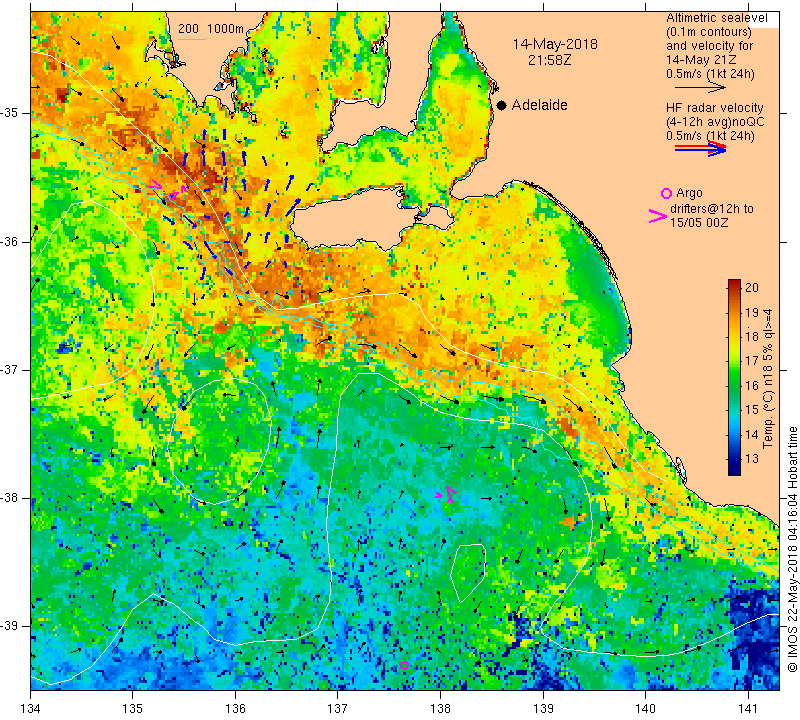Screen dimensions: 800x720
Task: Click the magenta Argo circle in legend
Action: [x=666, y=193]
